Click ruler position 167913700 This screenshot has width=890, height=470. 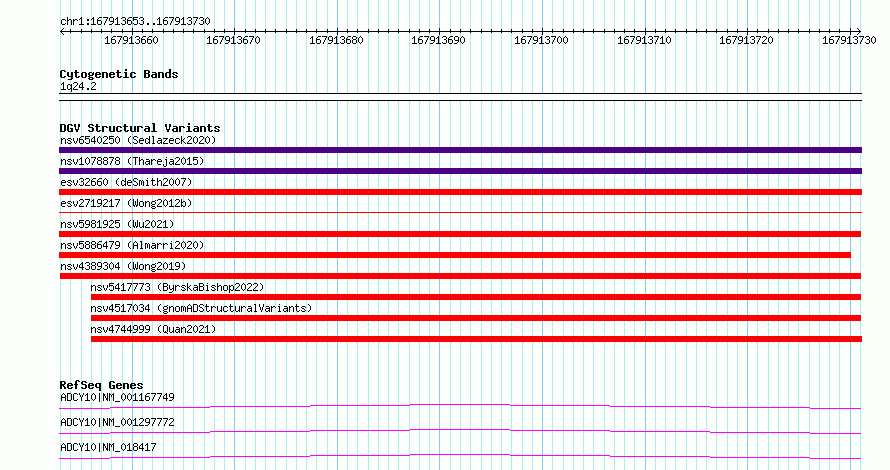[541, 40]
